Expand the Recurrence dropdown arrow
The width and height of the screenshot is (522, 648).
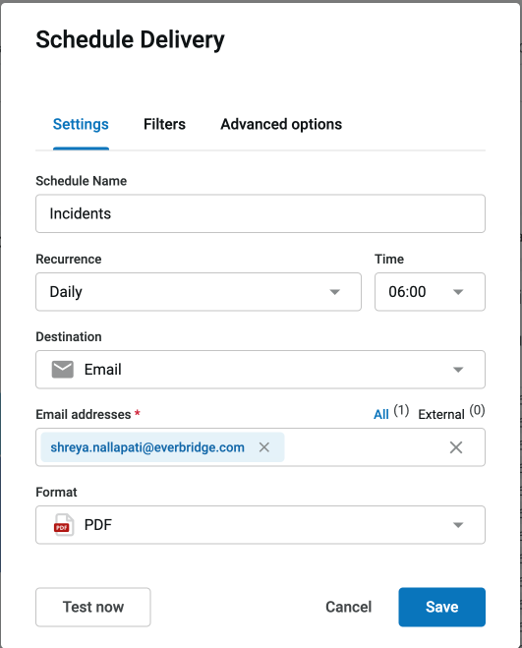(335, 292)
